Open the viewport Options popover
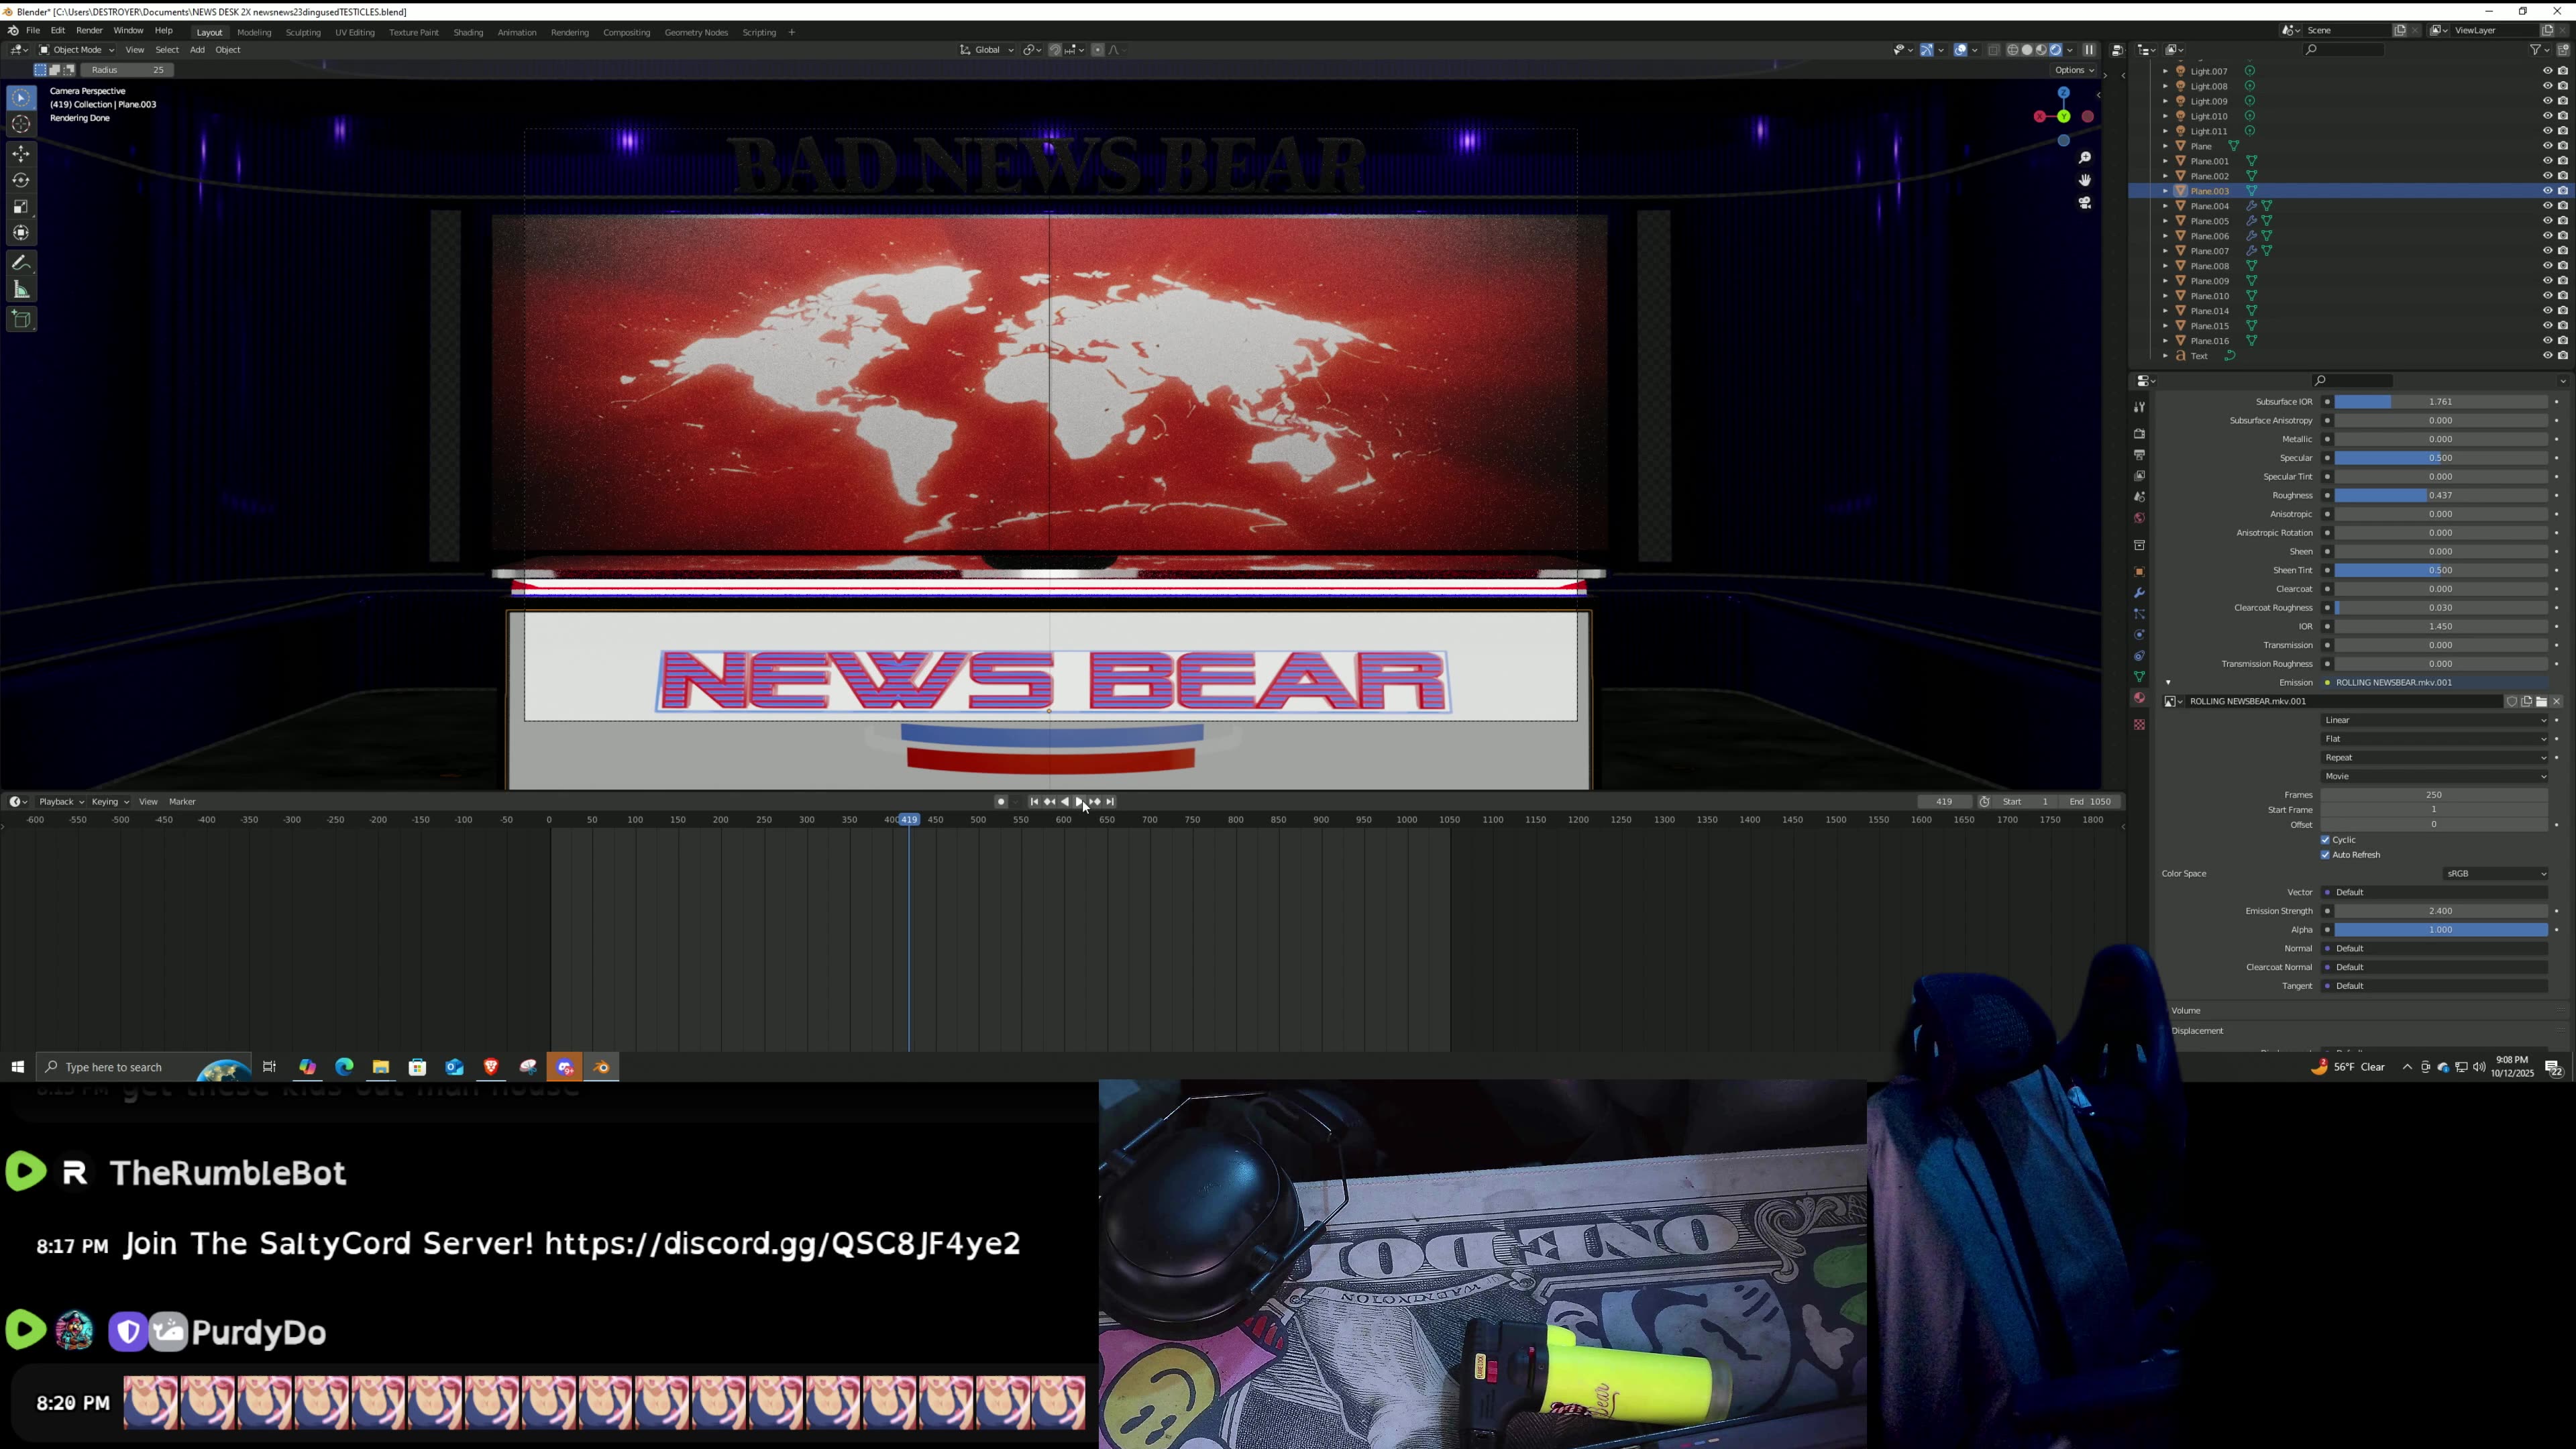This screenshot has height=1449, width=2576. coord(2074,70)
